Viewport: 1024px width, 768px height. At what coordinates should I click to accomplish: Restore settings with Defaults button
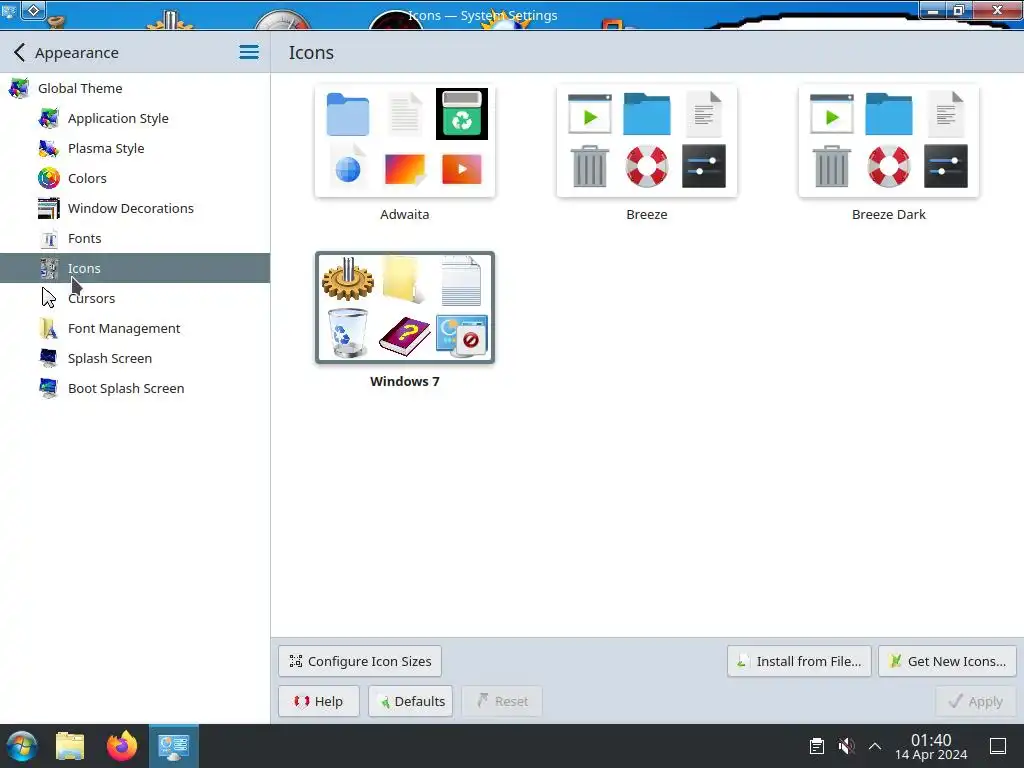click(411, 701)
